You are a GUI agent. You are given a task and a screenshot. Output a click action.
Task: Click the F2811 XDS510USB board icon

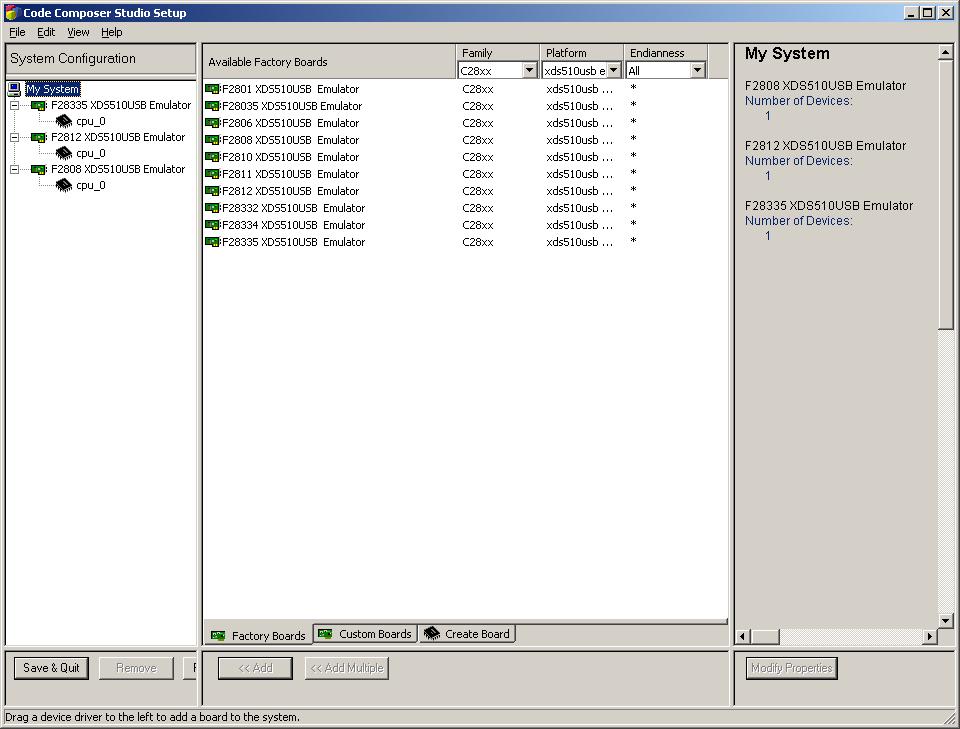212,174
